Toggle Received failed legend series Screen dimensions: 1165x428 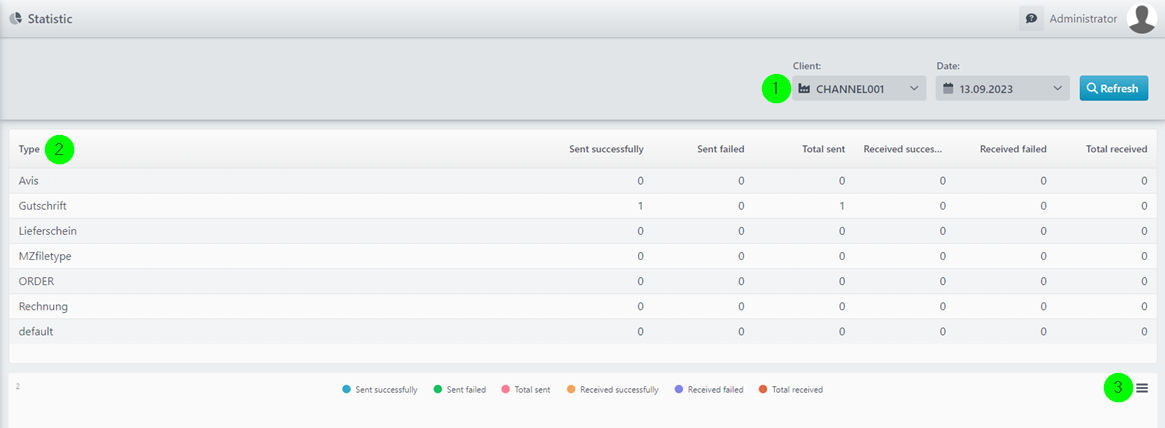point(709,389)
